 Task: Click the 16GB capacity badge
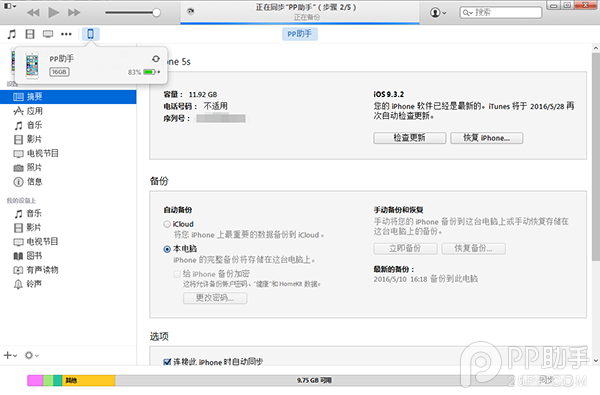[x=59, y=72]
